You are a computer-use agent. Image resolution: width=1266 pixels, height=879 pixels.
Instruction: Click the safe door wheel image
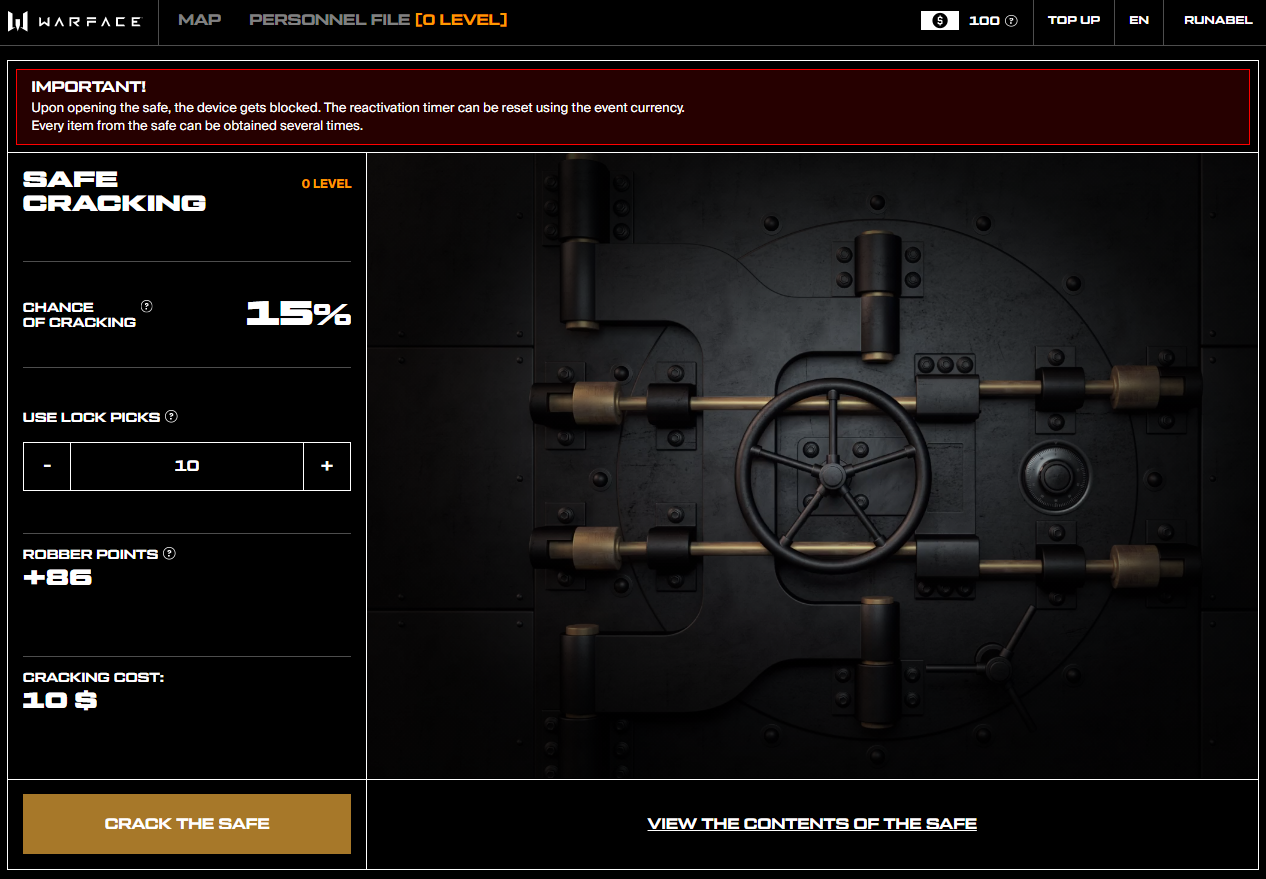click(x=831, y=476)
